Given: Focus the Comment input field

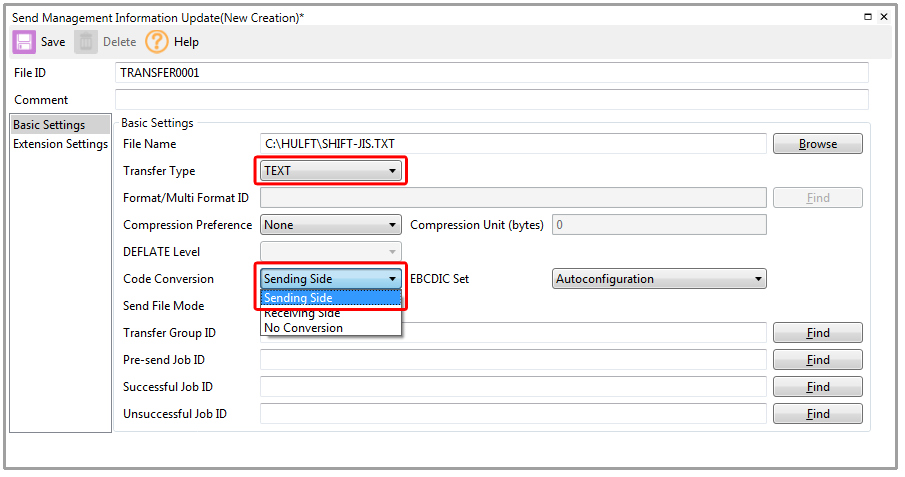Looking at the screenshot, I should (492, 100).
